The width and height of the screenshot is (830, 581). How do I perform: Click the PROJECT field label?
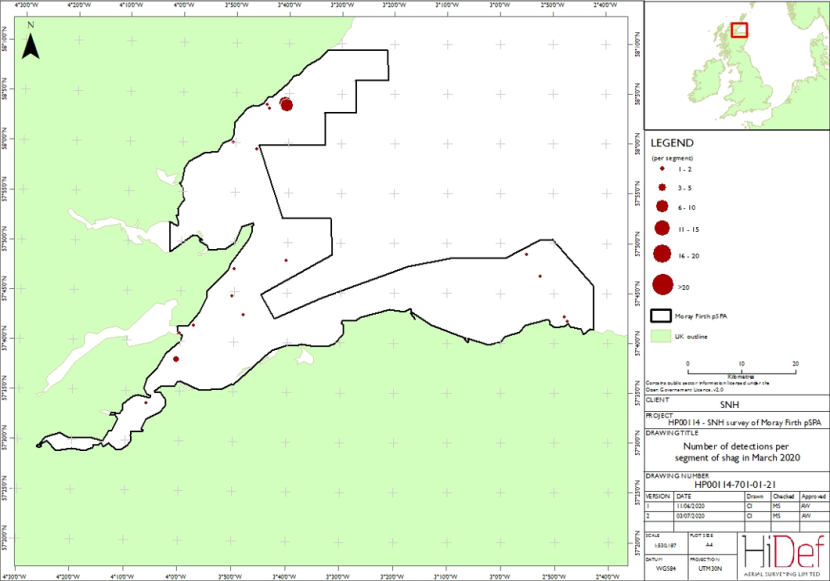pos(659,416)
